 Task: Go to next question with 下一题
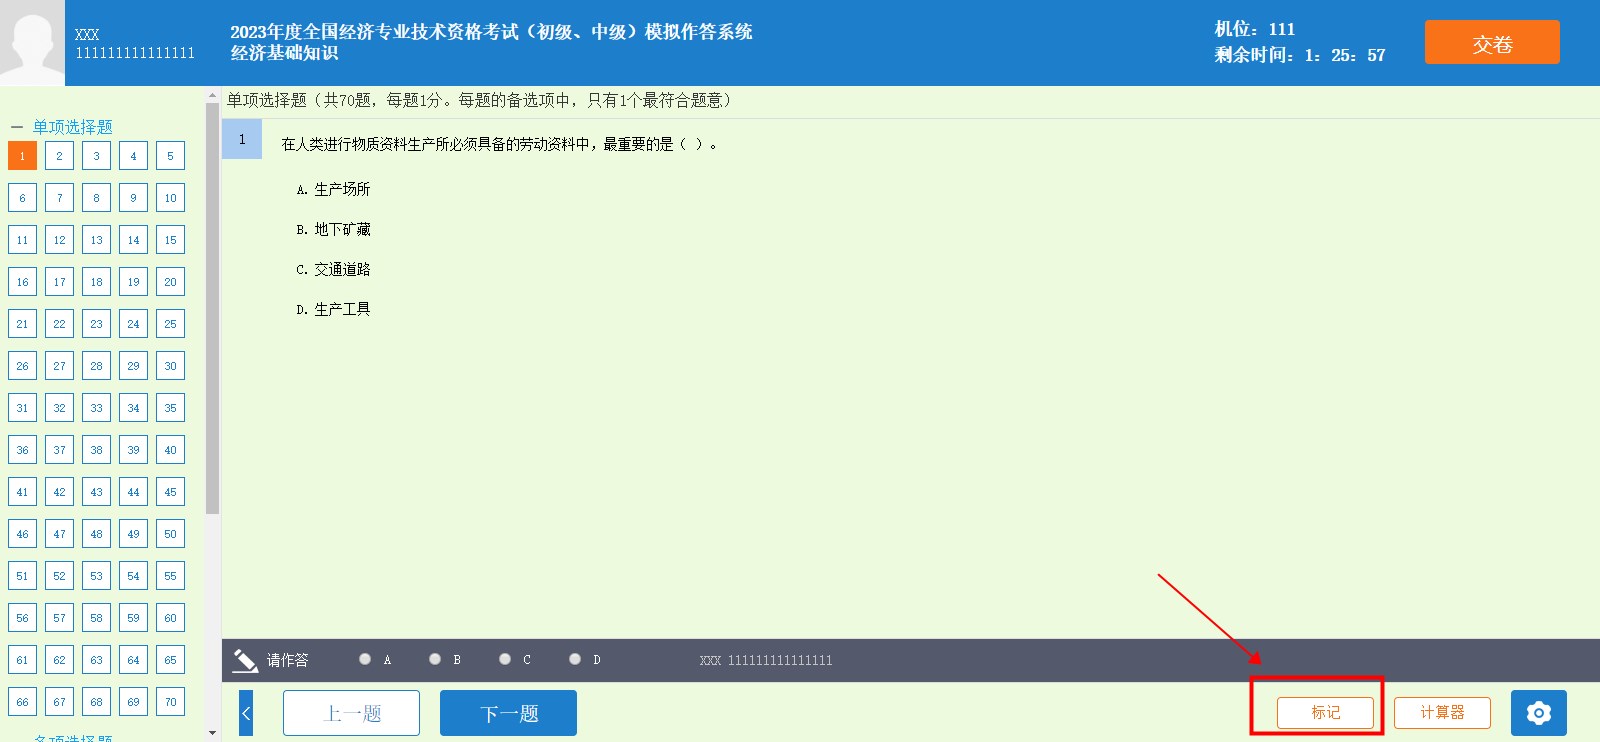point(508,713)
